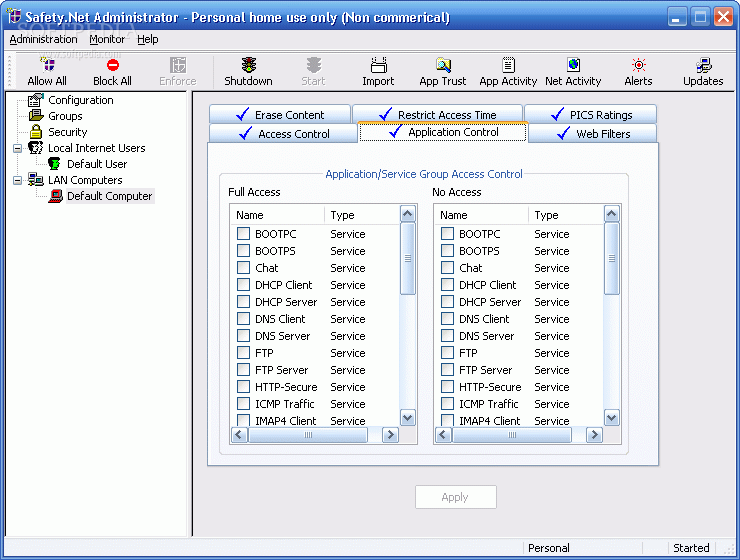Click the Personal status bar field
740x560 pixels.
(582, 548)
